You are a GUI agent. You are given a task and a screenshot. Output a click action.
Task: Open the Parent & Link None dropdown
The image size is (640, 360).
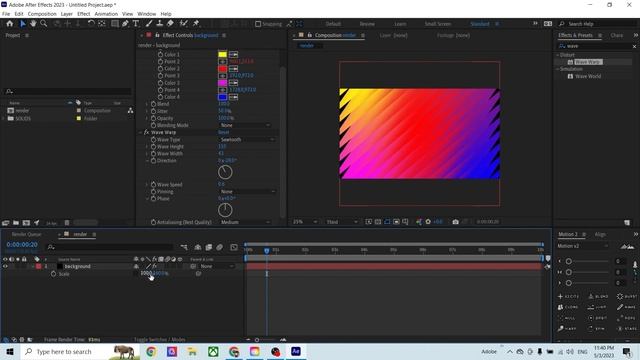tap(217, 266)
